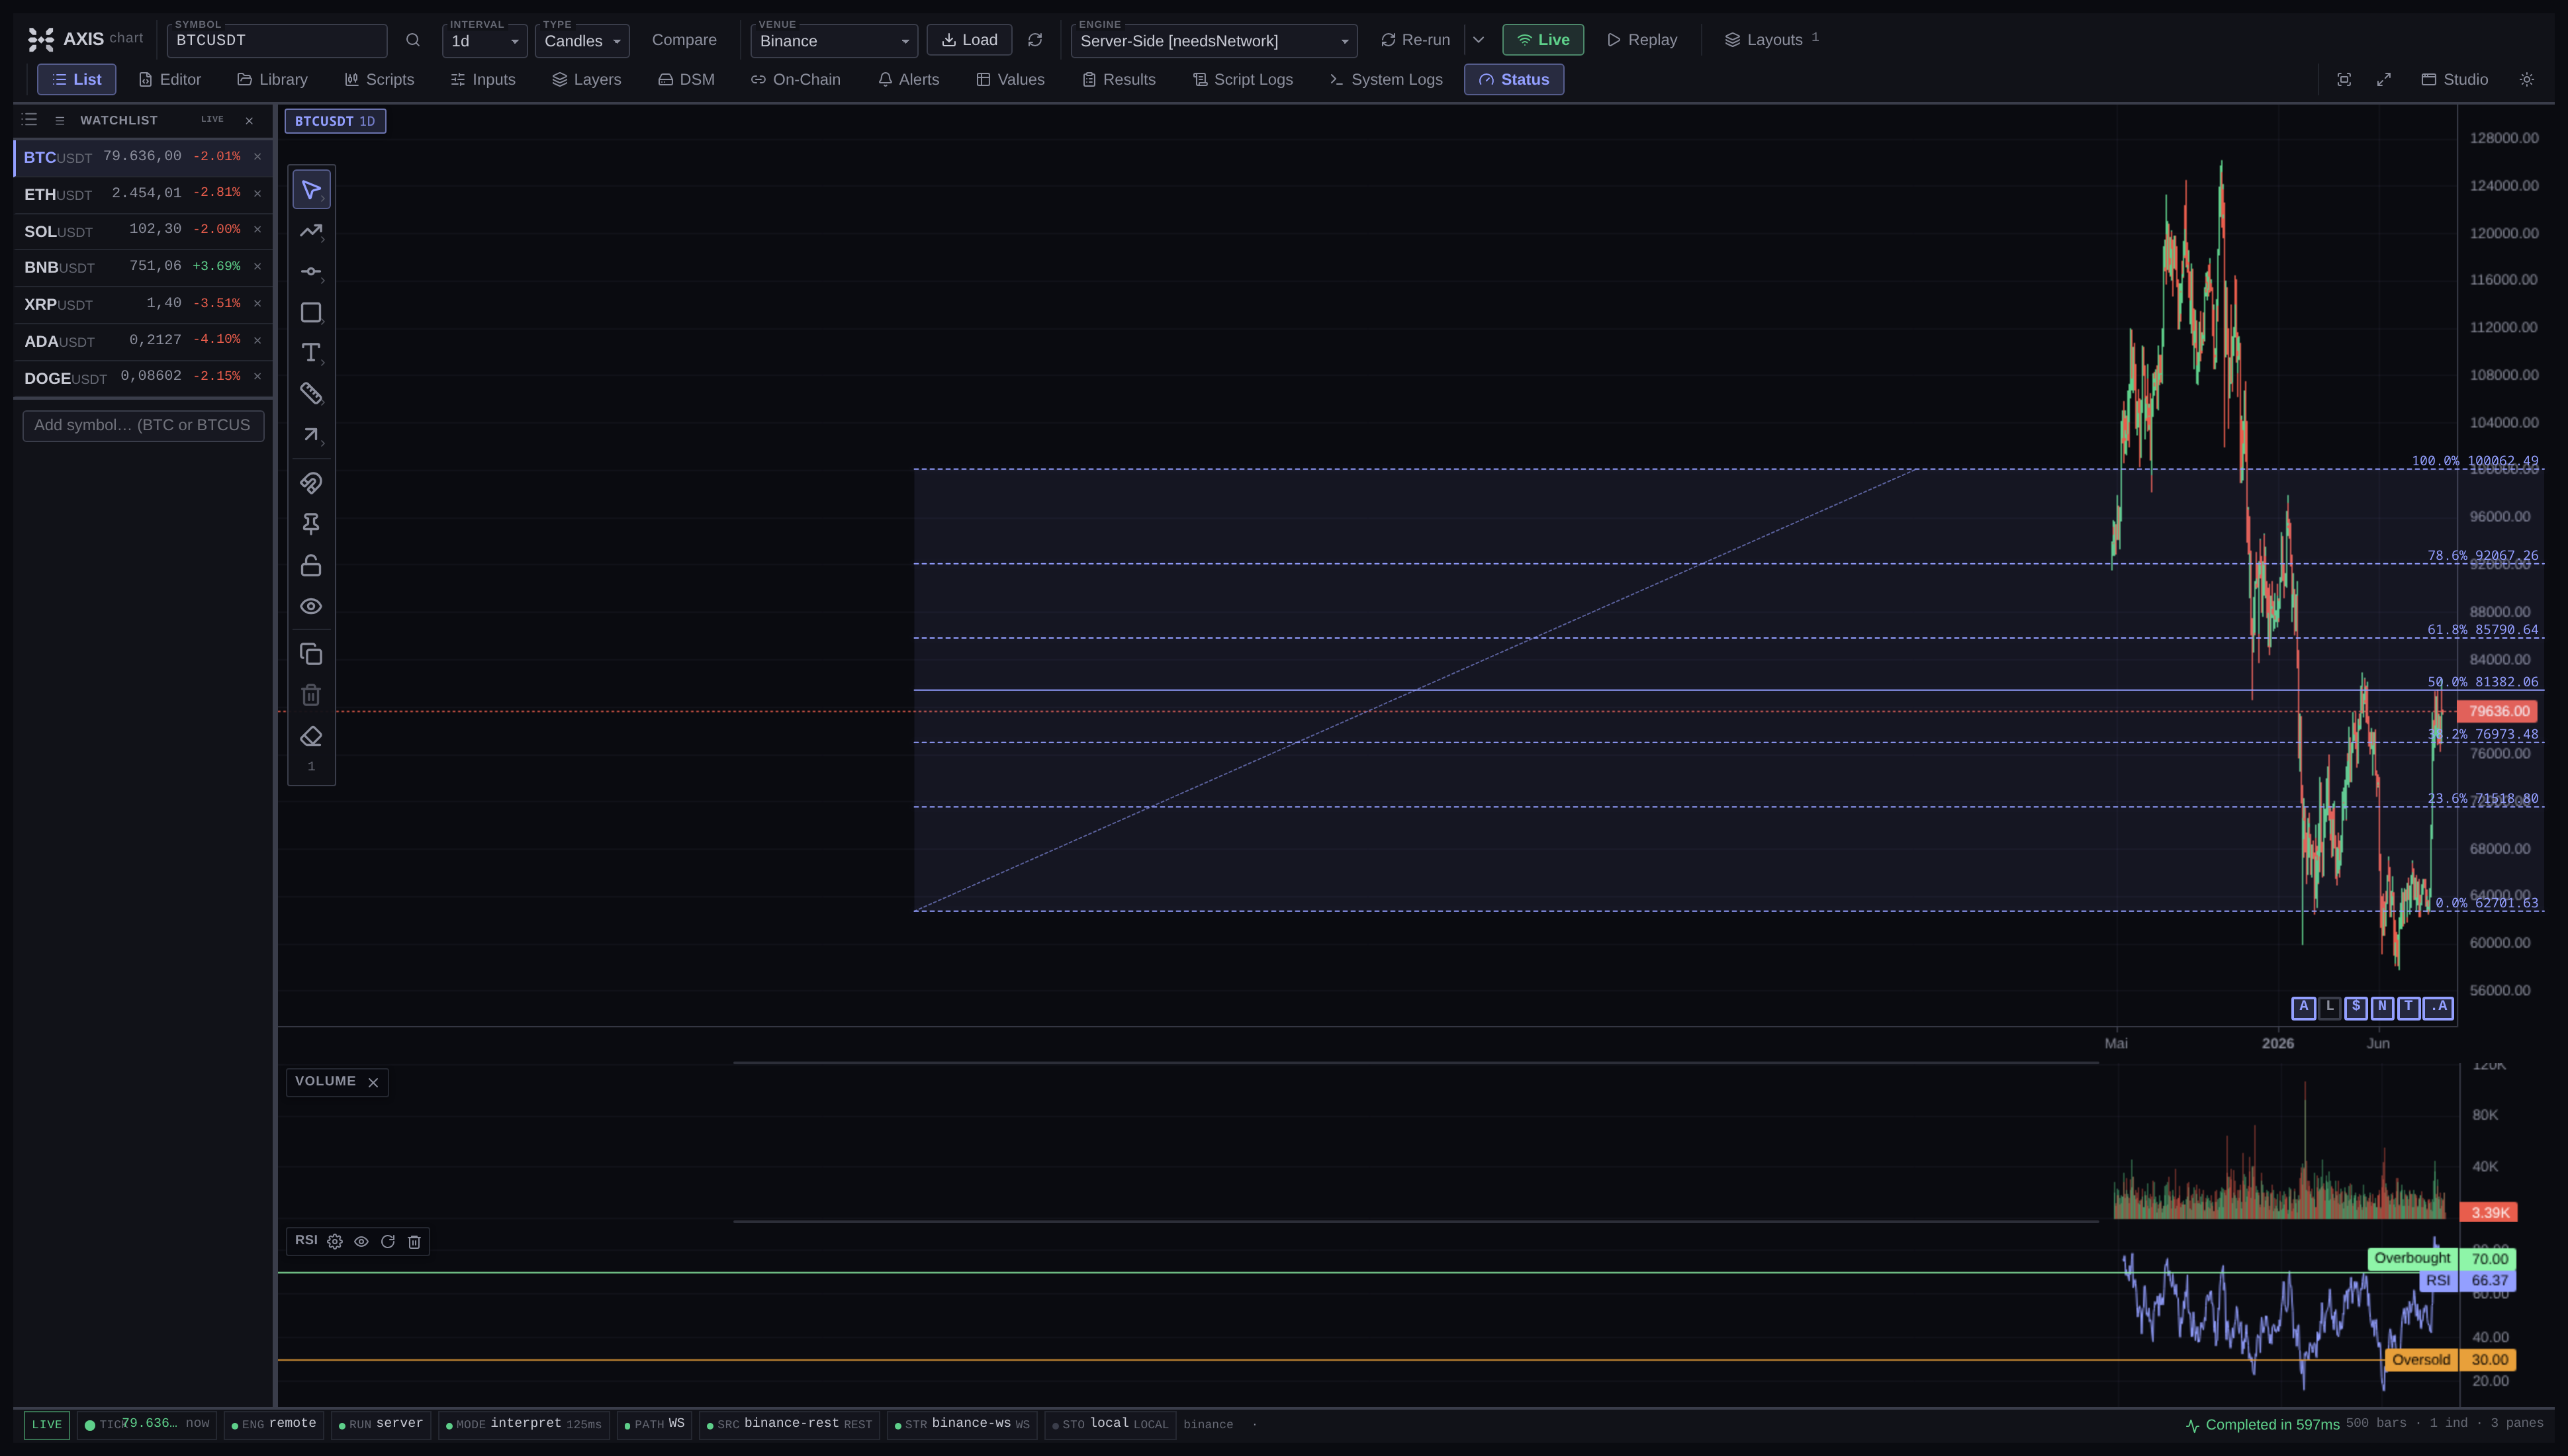Click the duplicate drawing icon
The height and width of the screenshot is (1456, 2568).
311,655
